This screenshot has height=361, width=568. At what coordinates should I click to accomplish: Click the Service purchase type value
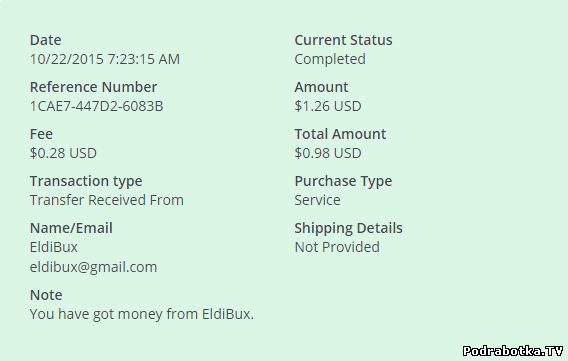click(x=317, y=200)
